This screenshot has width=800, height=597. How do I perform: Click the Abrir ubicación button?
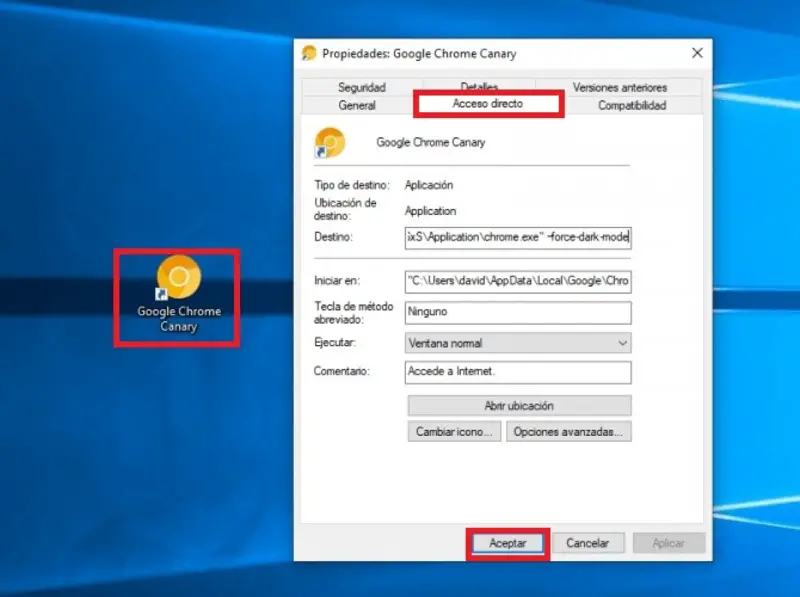[519, 406]
